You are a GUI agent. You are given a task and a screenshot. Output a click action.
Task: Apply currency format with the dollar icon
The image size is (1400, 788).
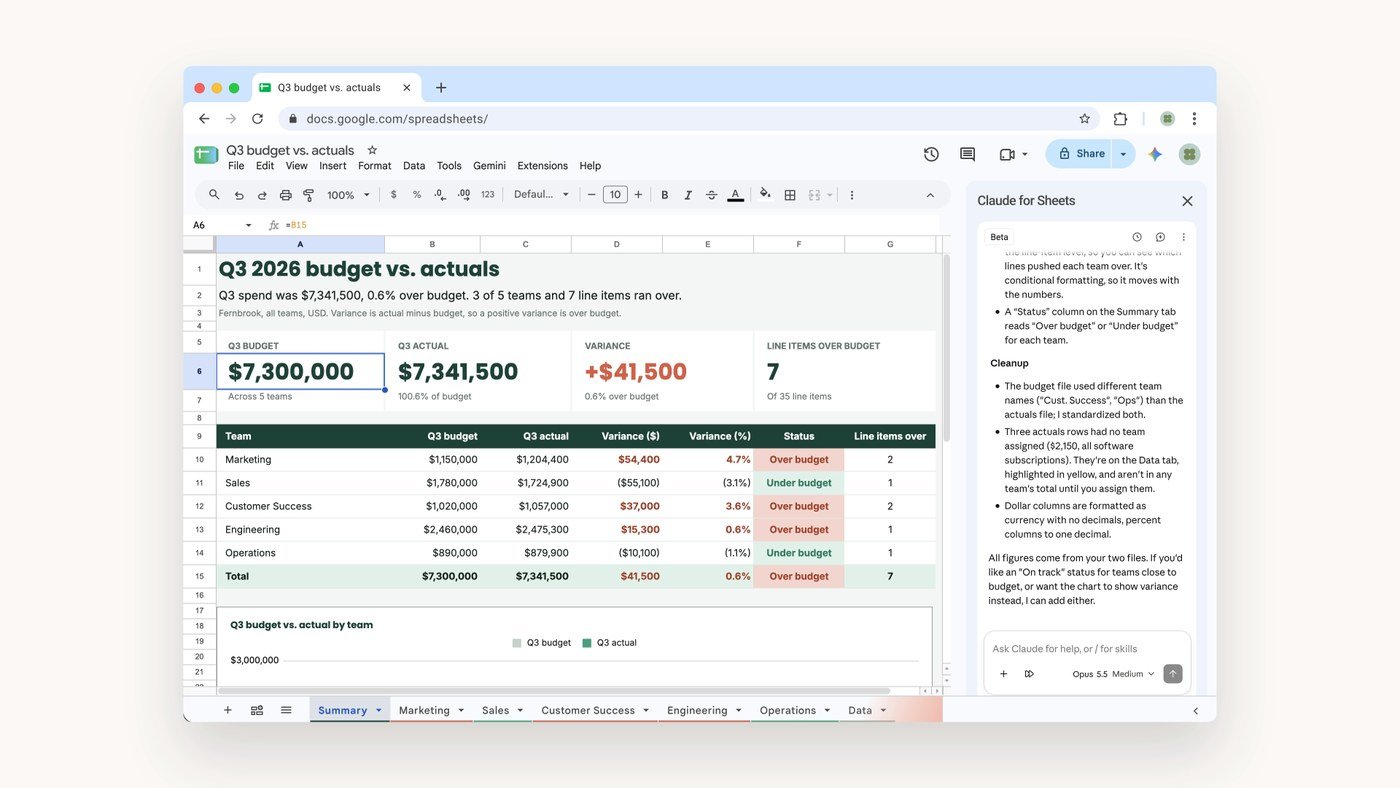(x=394, y=195)
